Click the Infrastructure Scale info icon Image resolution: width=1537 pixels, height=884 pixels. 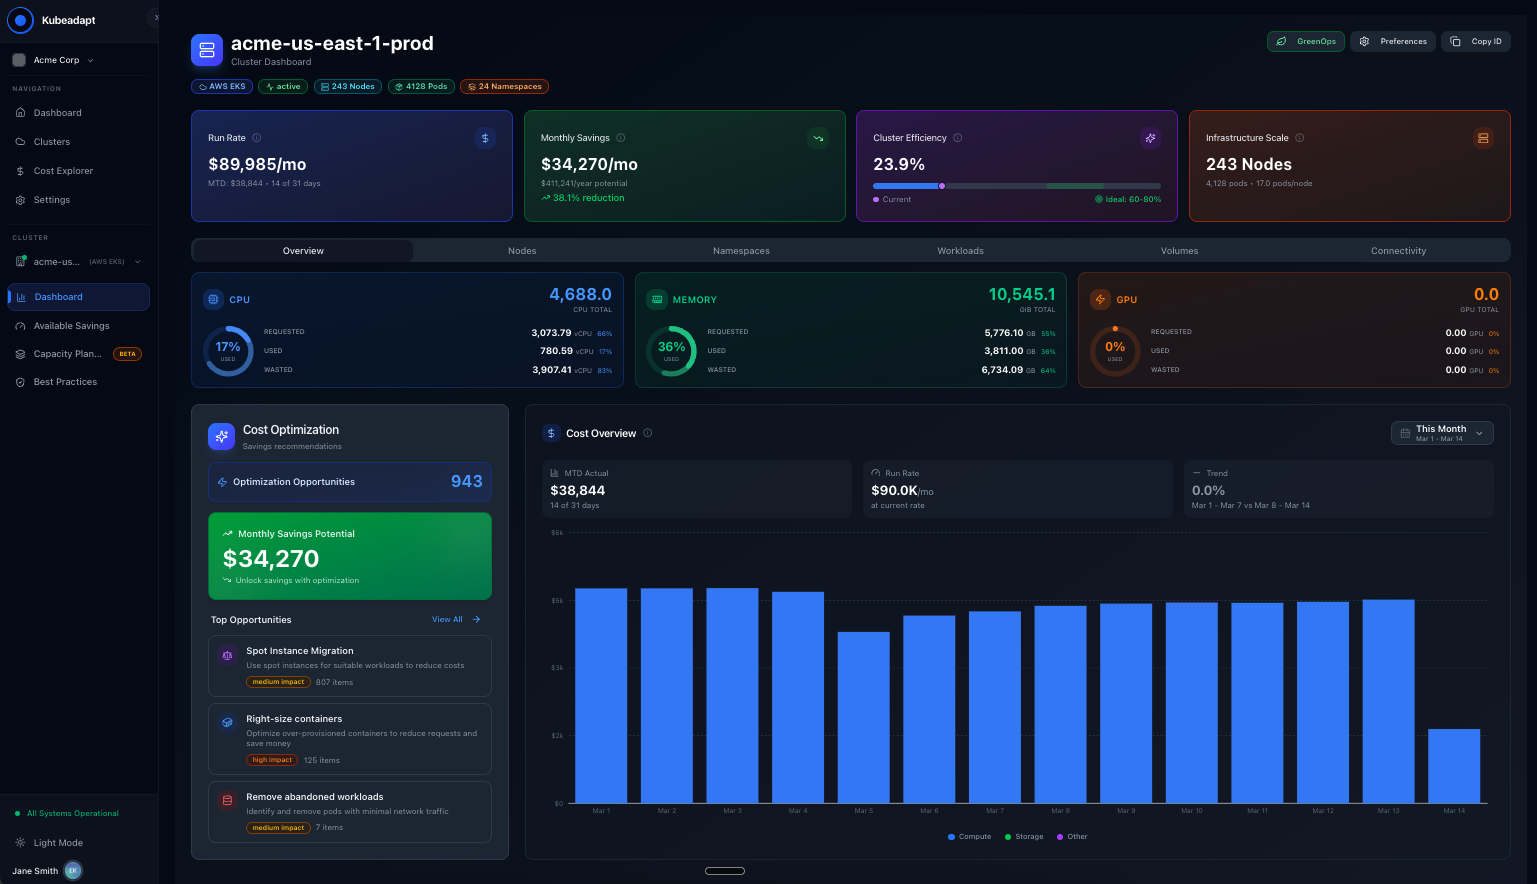1300,138
